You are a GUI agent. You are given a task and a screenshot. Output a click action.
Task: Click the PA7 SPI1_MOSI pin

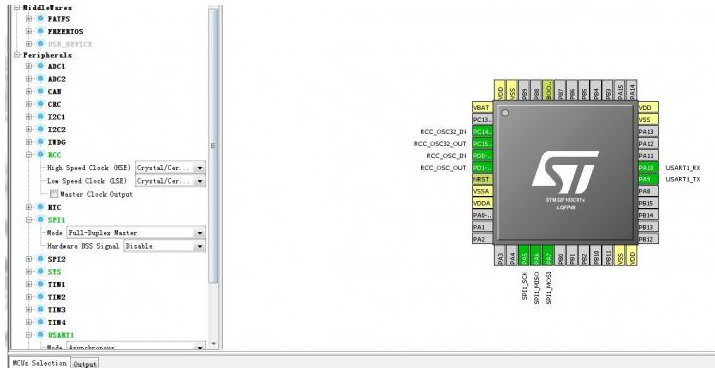click(x=548, y=255)
